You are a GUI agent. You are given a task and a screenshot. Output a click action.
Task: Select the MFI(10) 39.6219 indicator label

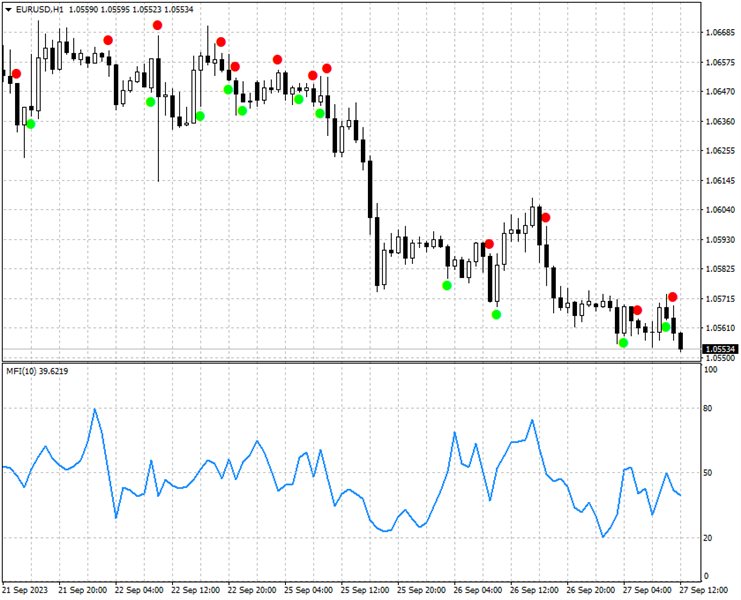click(x=37, y=372)
